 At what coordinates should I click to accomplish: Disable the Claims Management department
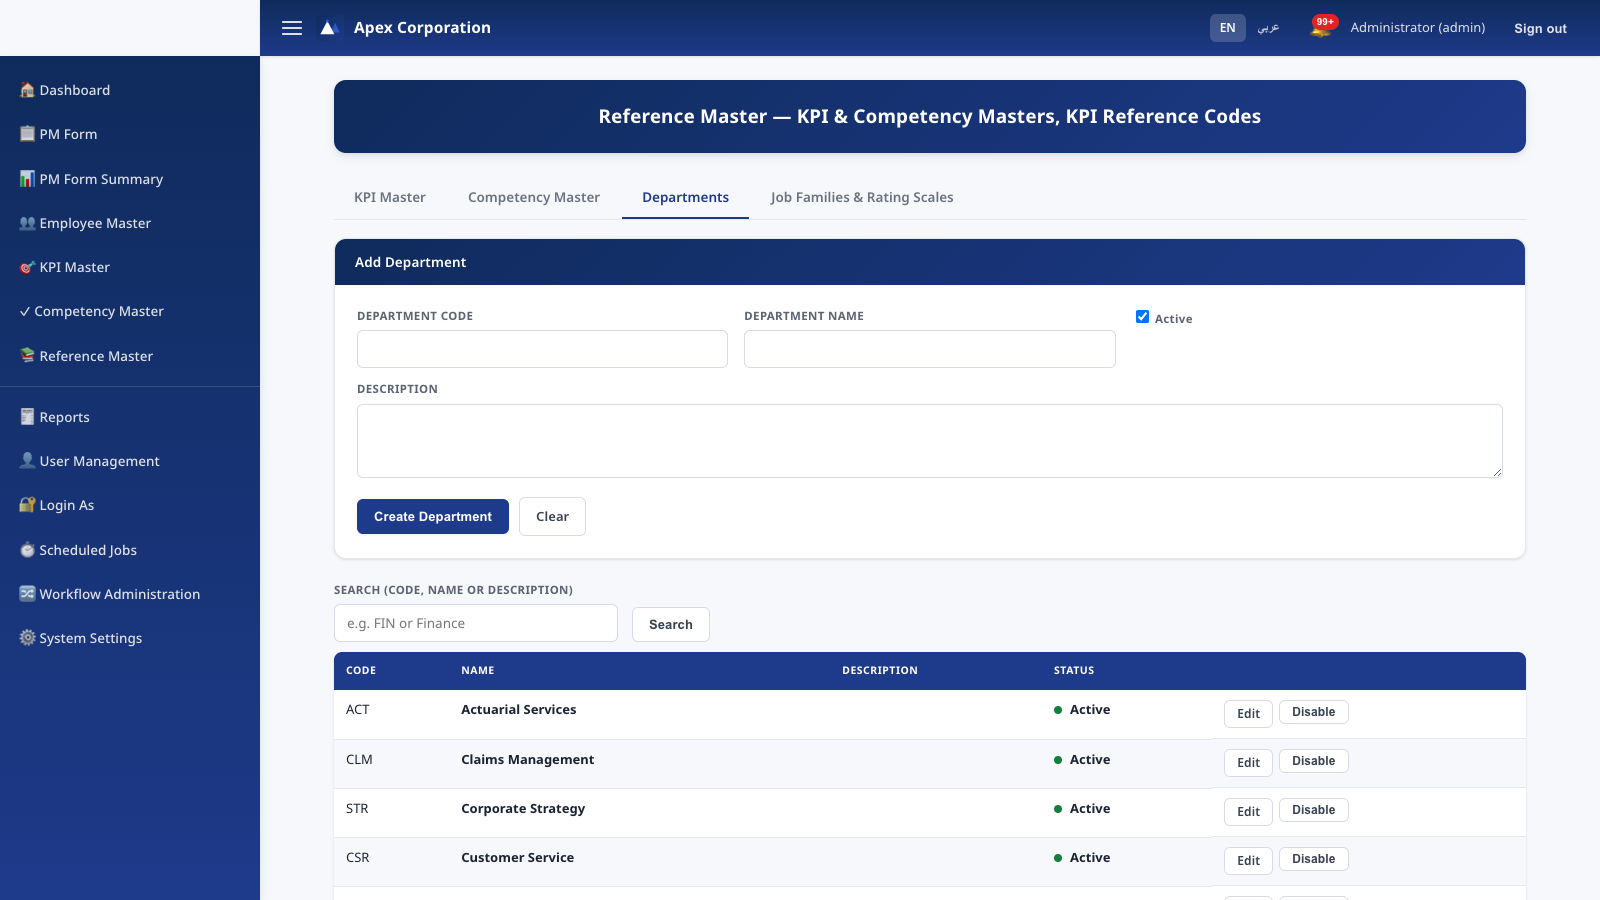click(1313, 761)
